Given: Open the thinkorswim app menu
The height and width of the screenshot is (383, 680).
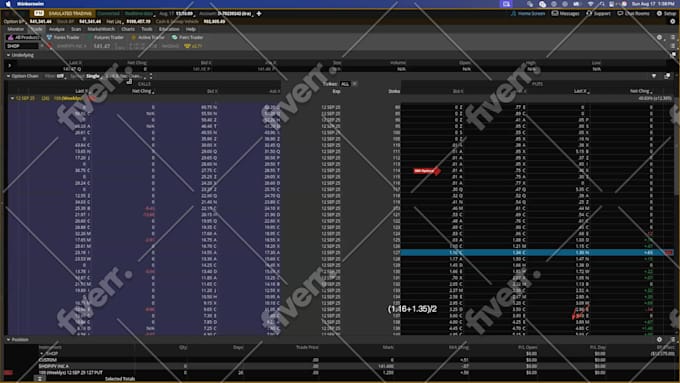Looking at the screenshot, I should [30, 4].
